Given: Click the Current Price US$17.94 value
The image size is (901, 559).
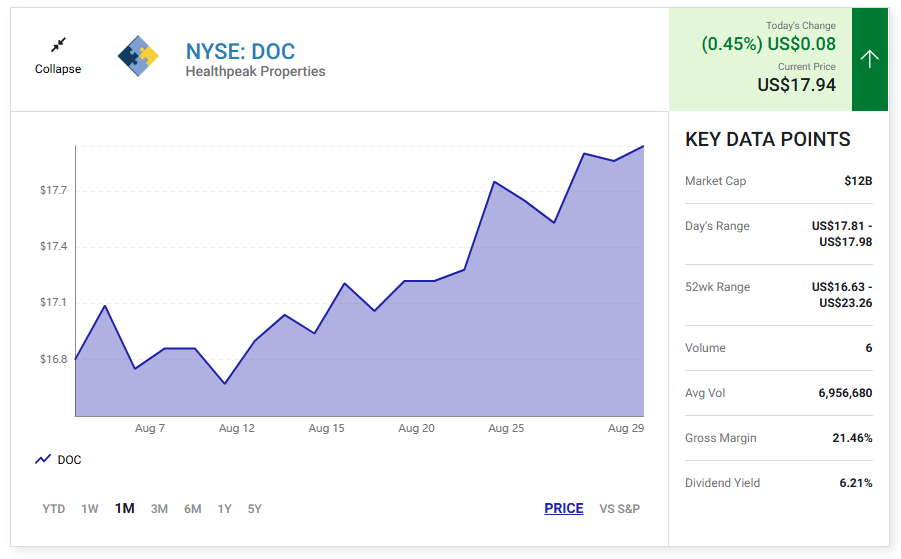Looking at the screenshot, I should click(x=796, y=85).
